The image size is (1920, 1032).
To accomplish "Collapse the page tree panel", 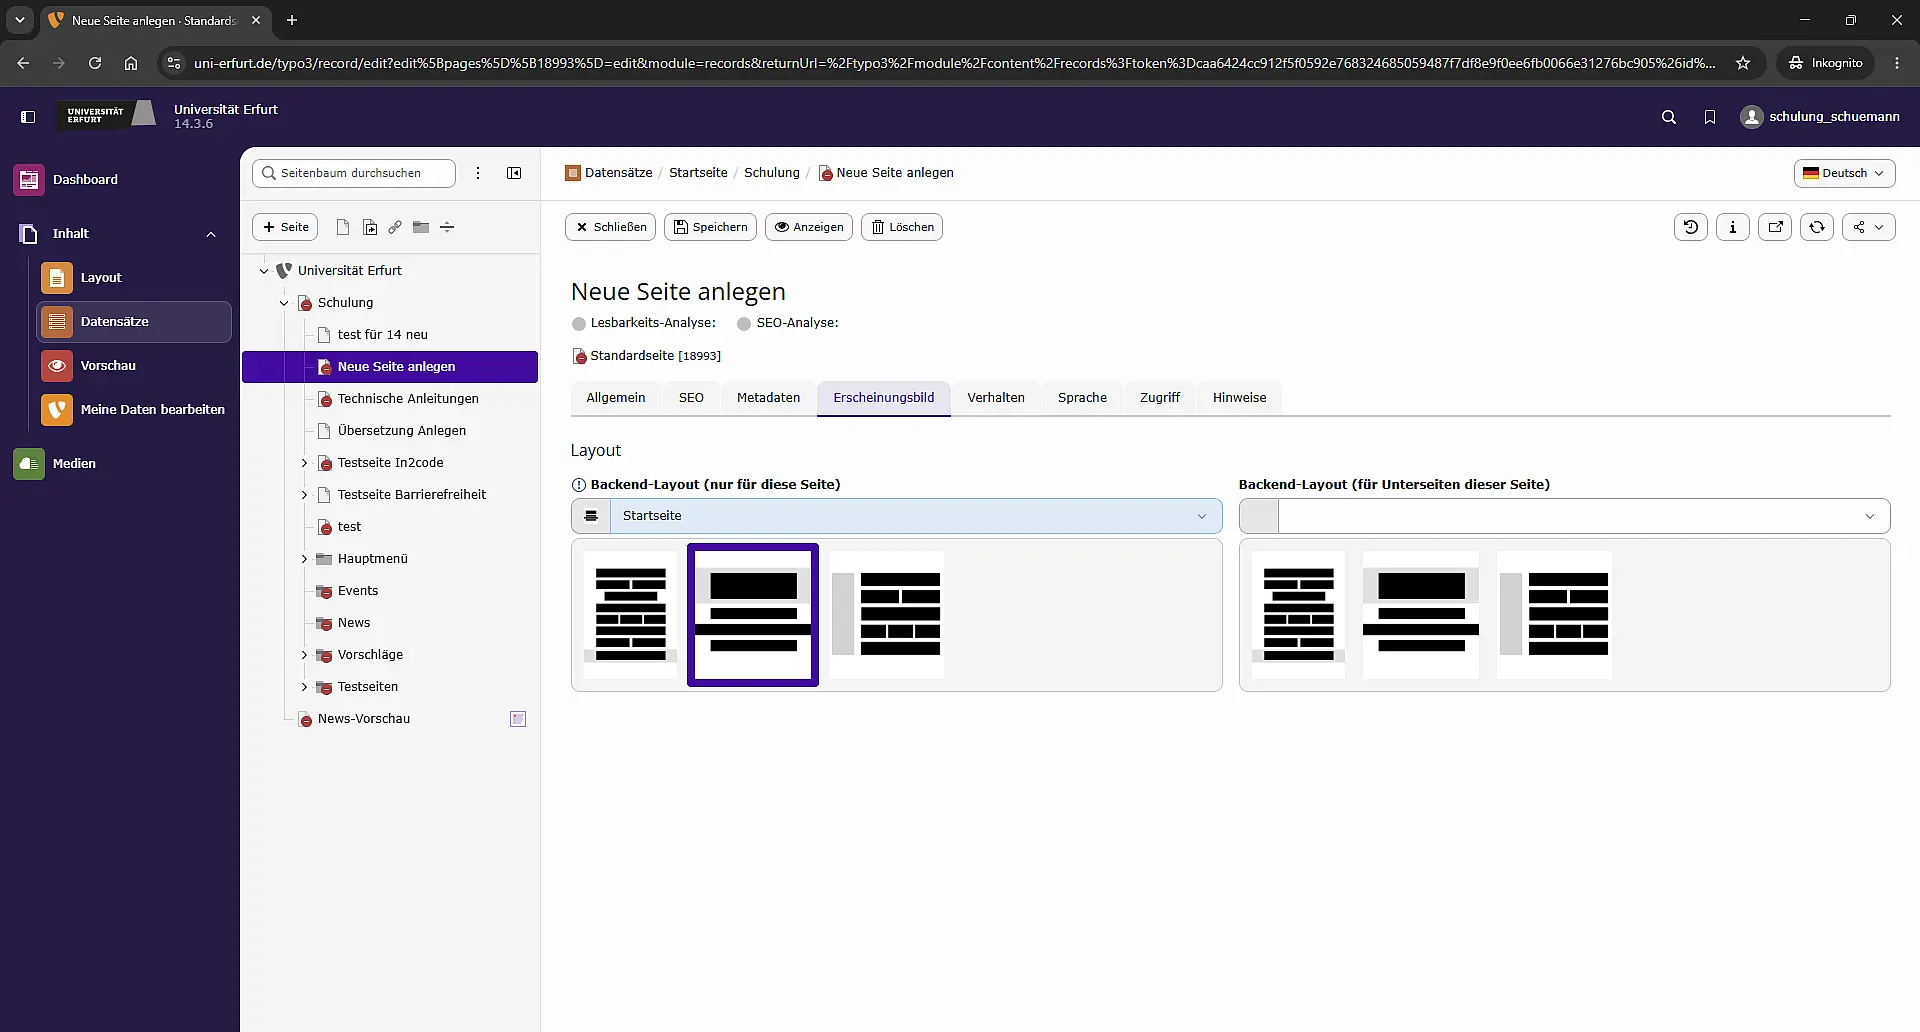I will [514, 173].
